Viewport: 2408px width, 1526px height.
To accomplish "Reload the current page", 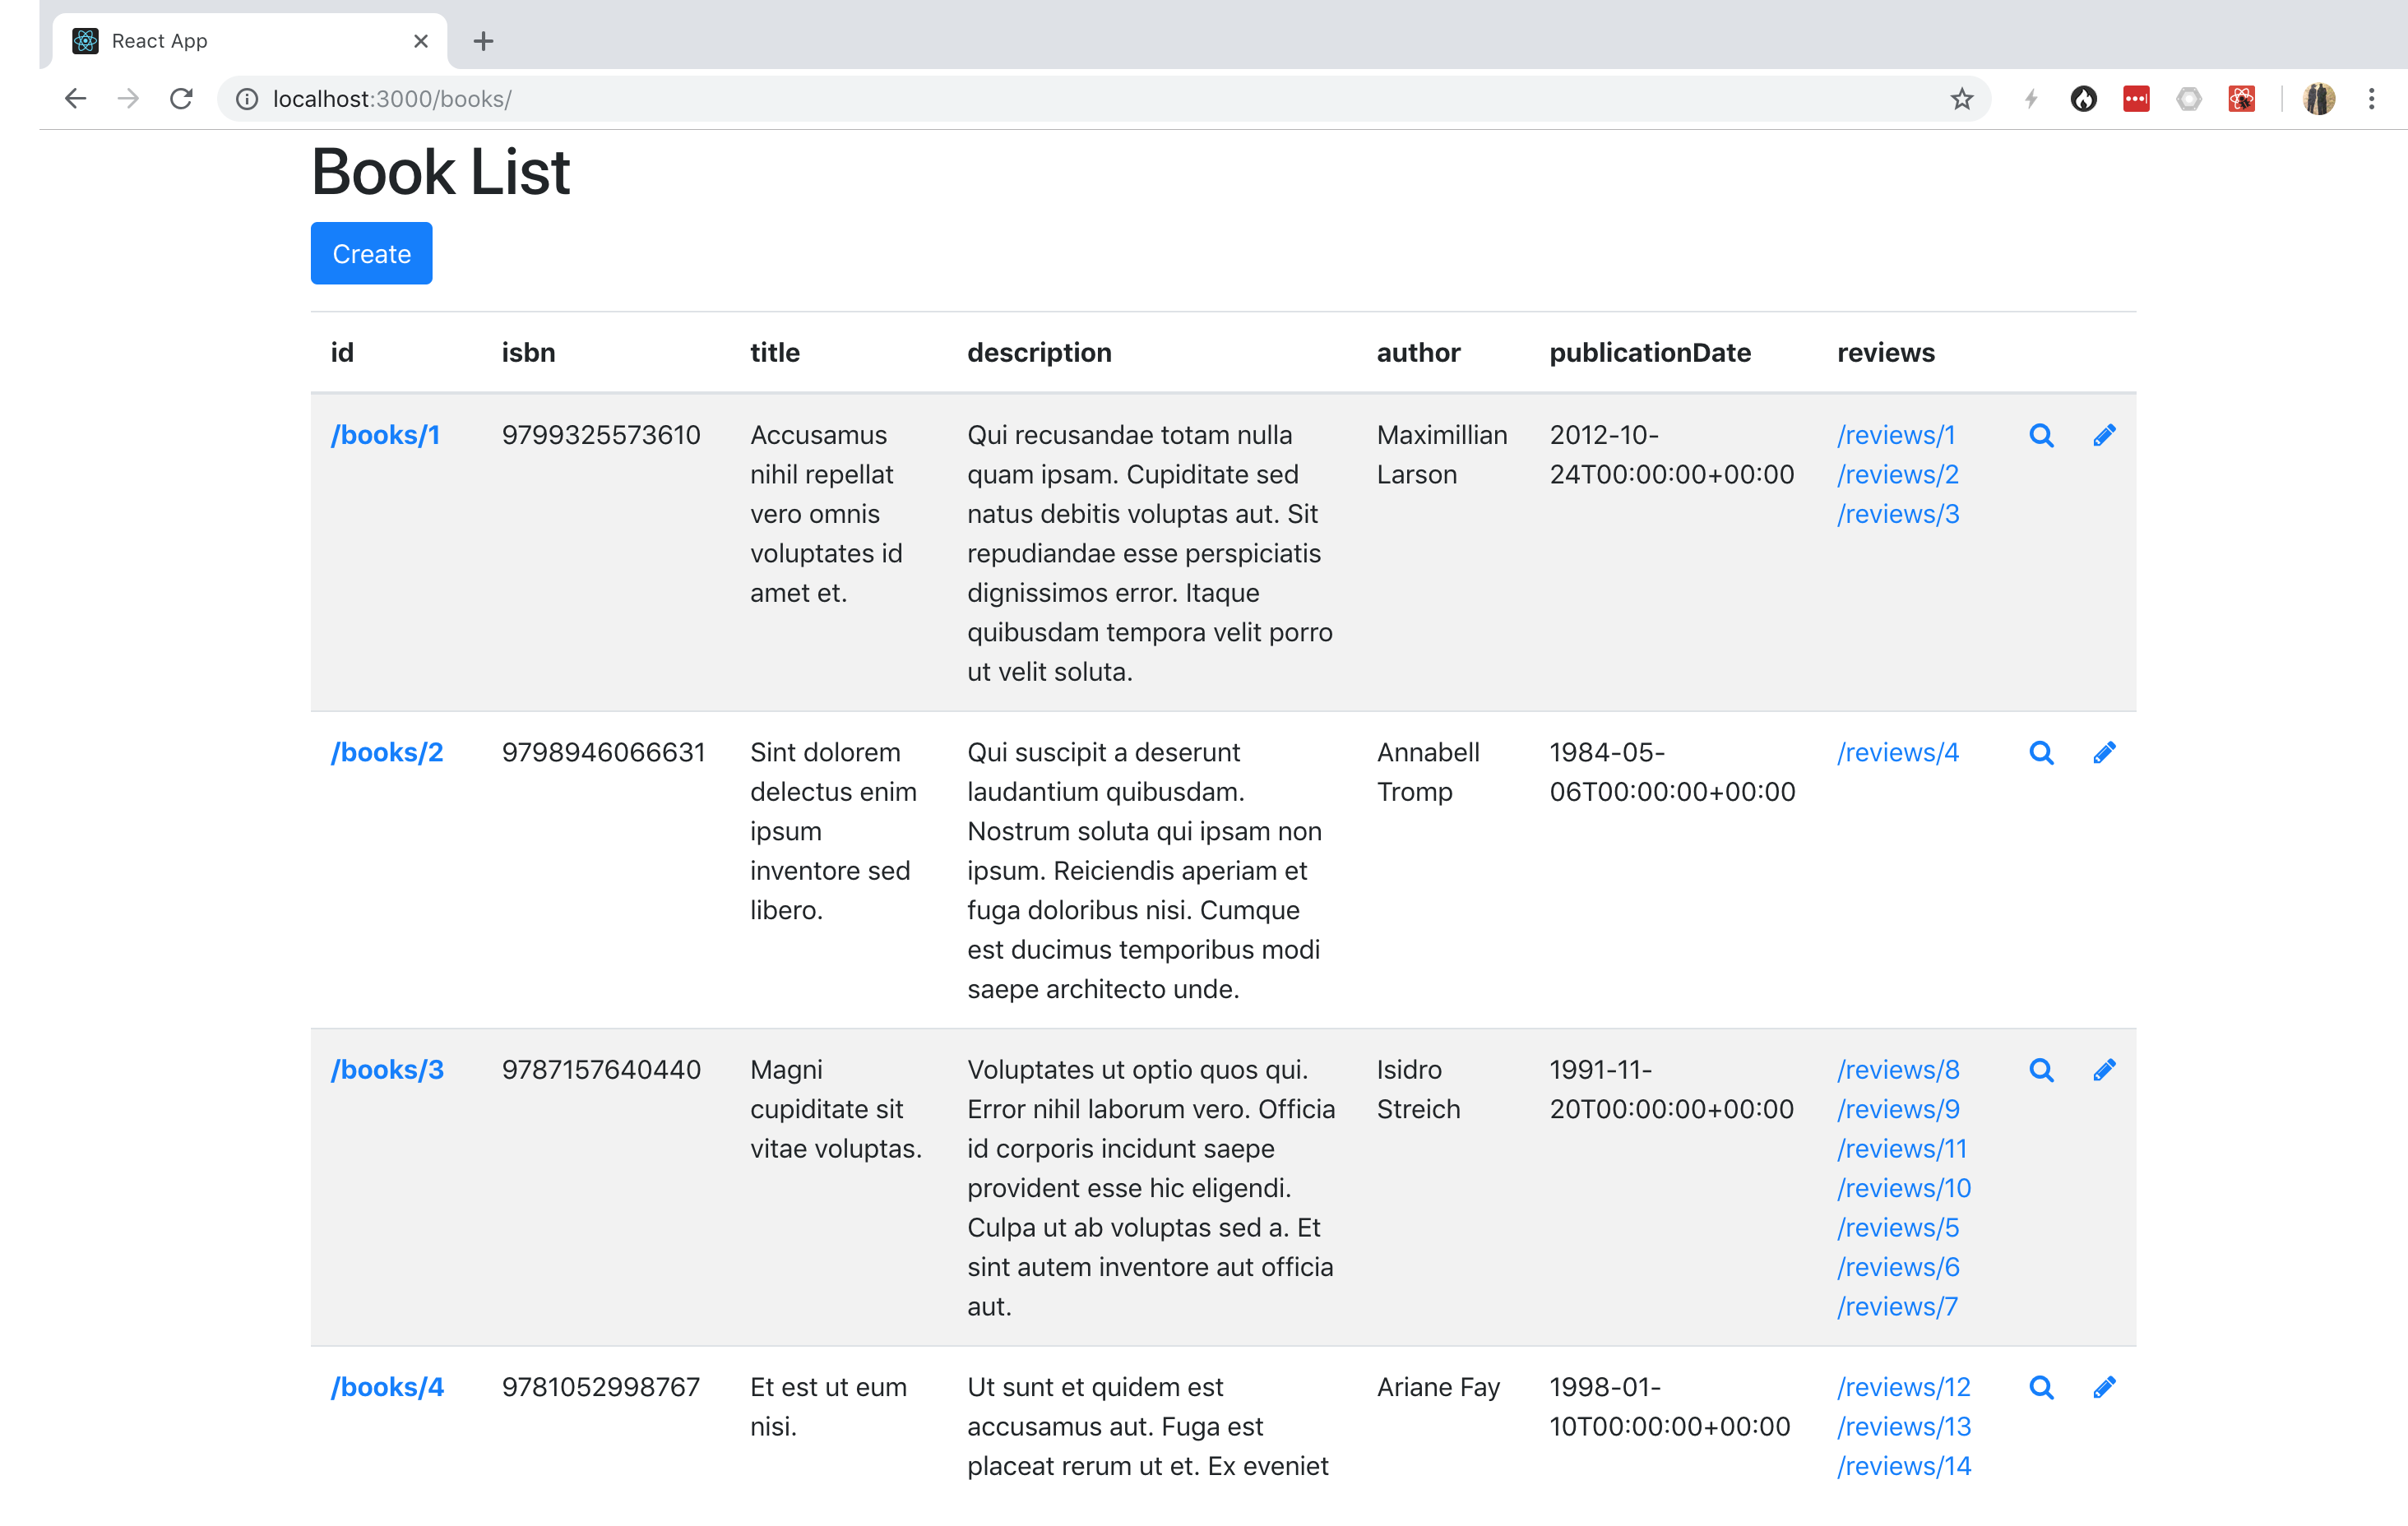I will (x=181, y=99).
